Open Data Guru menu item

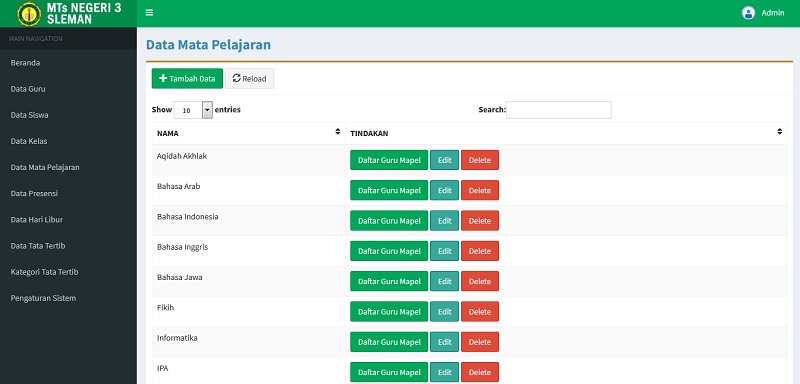28,89
